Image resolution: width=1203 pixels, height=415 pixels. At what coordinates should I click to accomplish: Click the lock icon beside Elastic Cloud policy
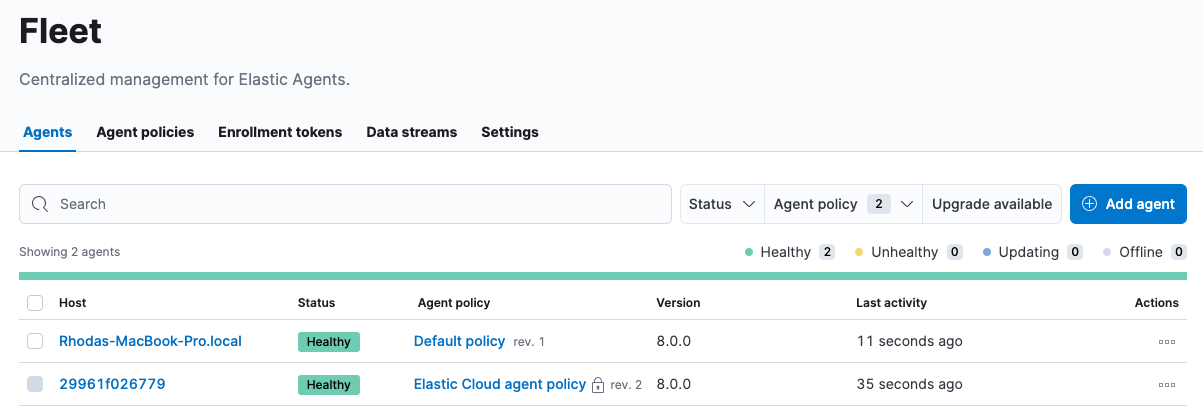pyautogui.click(x=598, y=385)
